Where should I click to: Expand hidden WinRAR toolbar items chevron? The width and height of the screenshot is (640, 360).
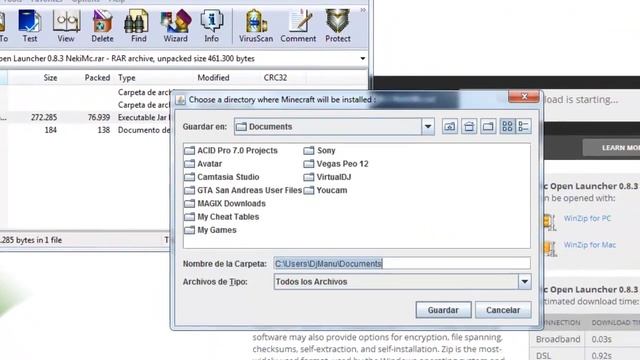tap(363, 10)
